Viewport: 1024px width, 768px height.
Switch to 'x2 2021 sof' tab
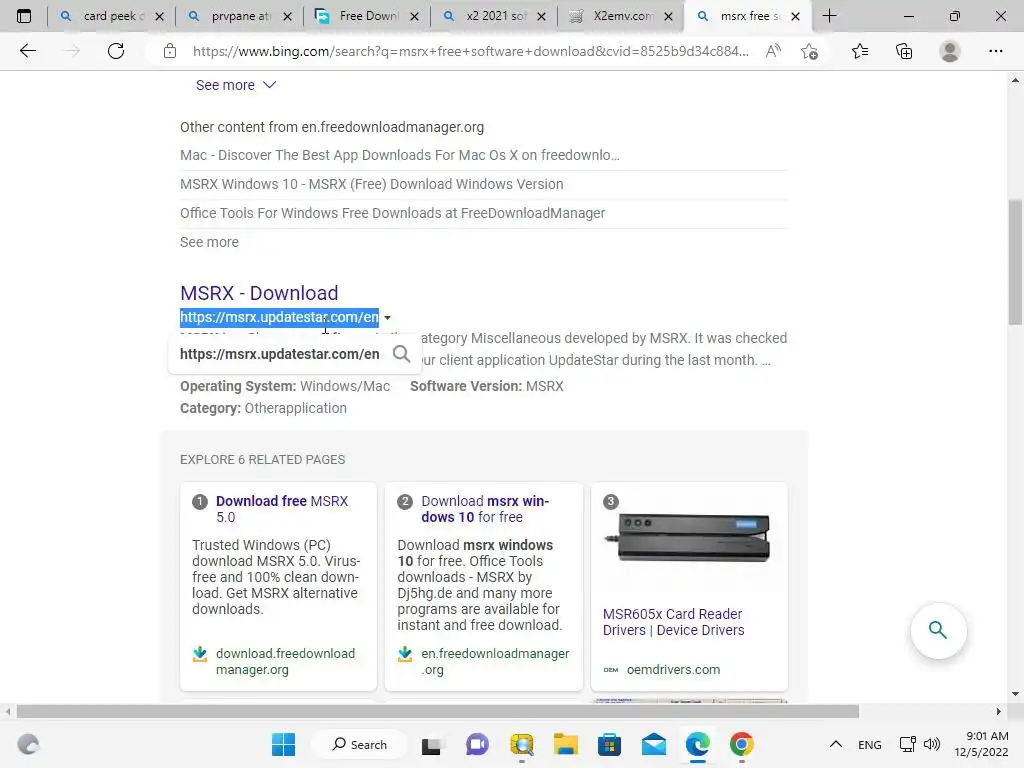494,16
